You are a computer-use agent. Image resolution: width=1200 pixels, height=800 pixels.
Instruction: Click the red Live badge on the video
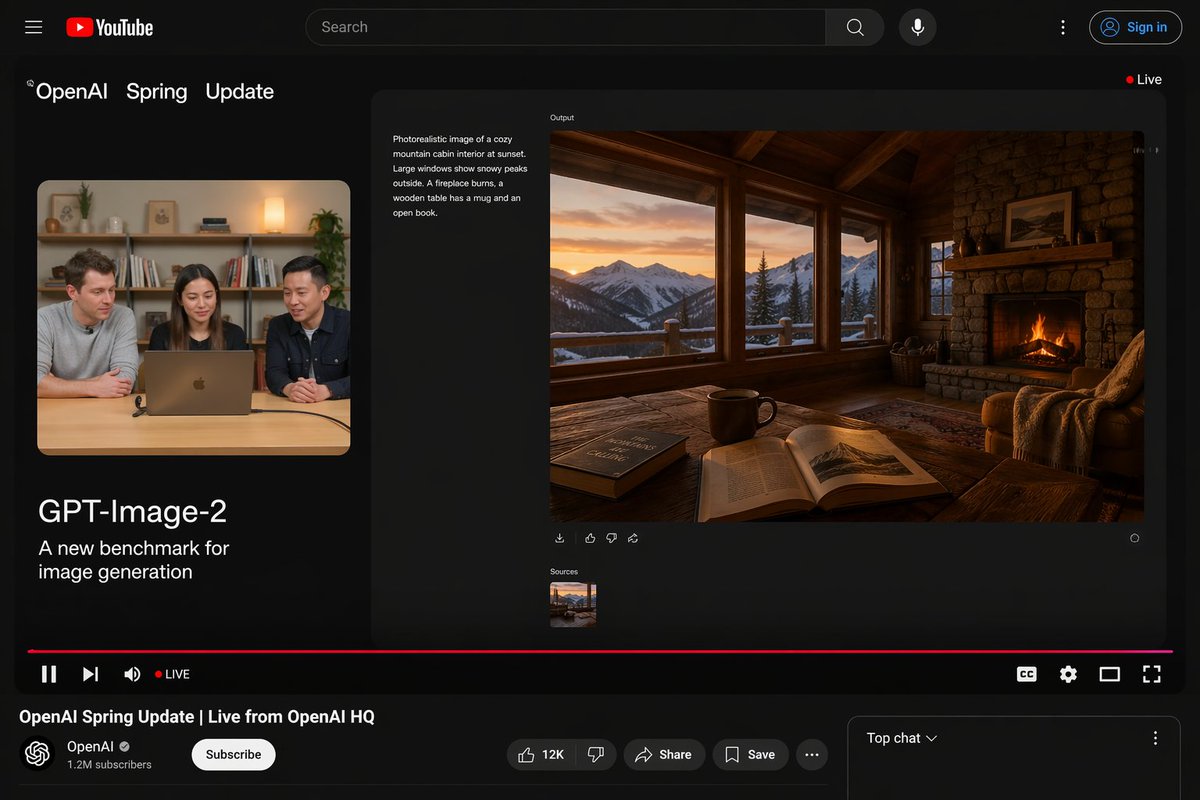click(x=1144, y=80)
